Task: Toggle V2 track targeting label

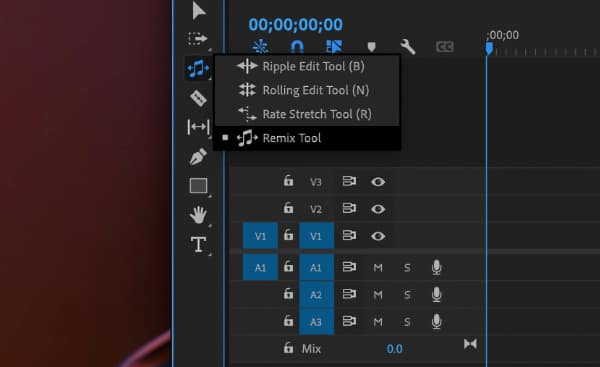Action: pos(316,209)
